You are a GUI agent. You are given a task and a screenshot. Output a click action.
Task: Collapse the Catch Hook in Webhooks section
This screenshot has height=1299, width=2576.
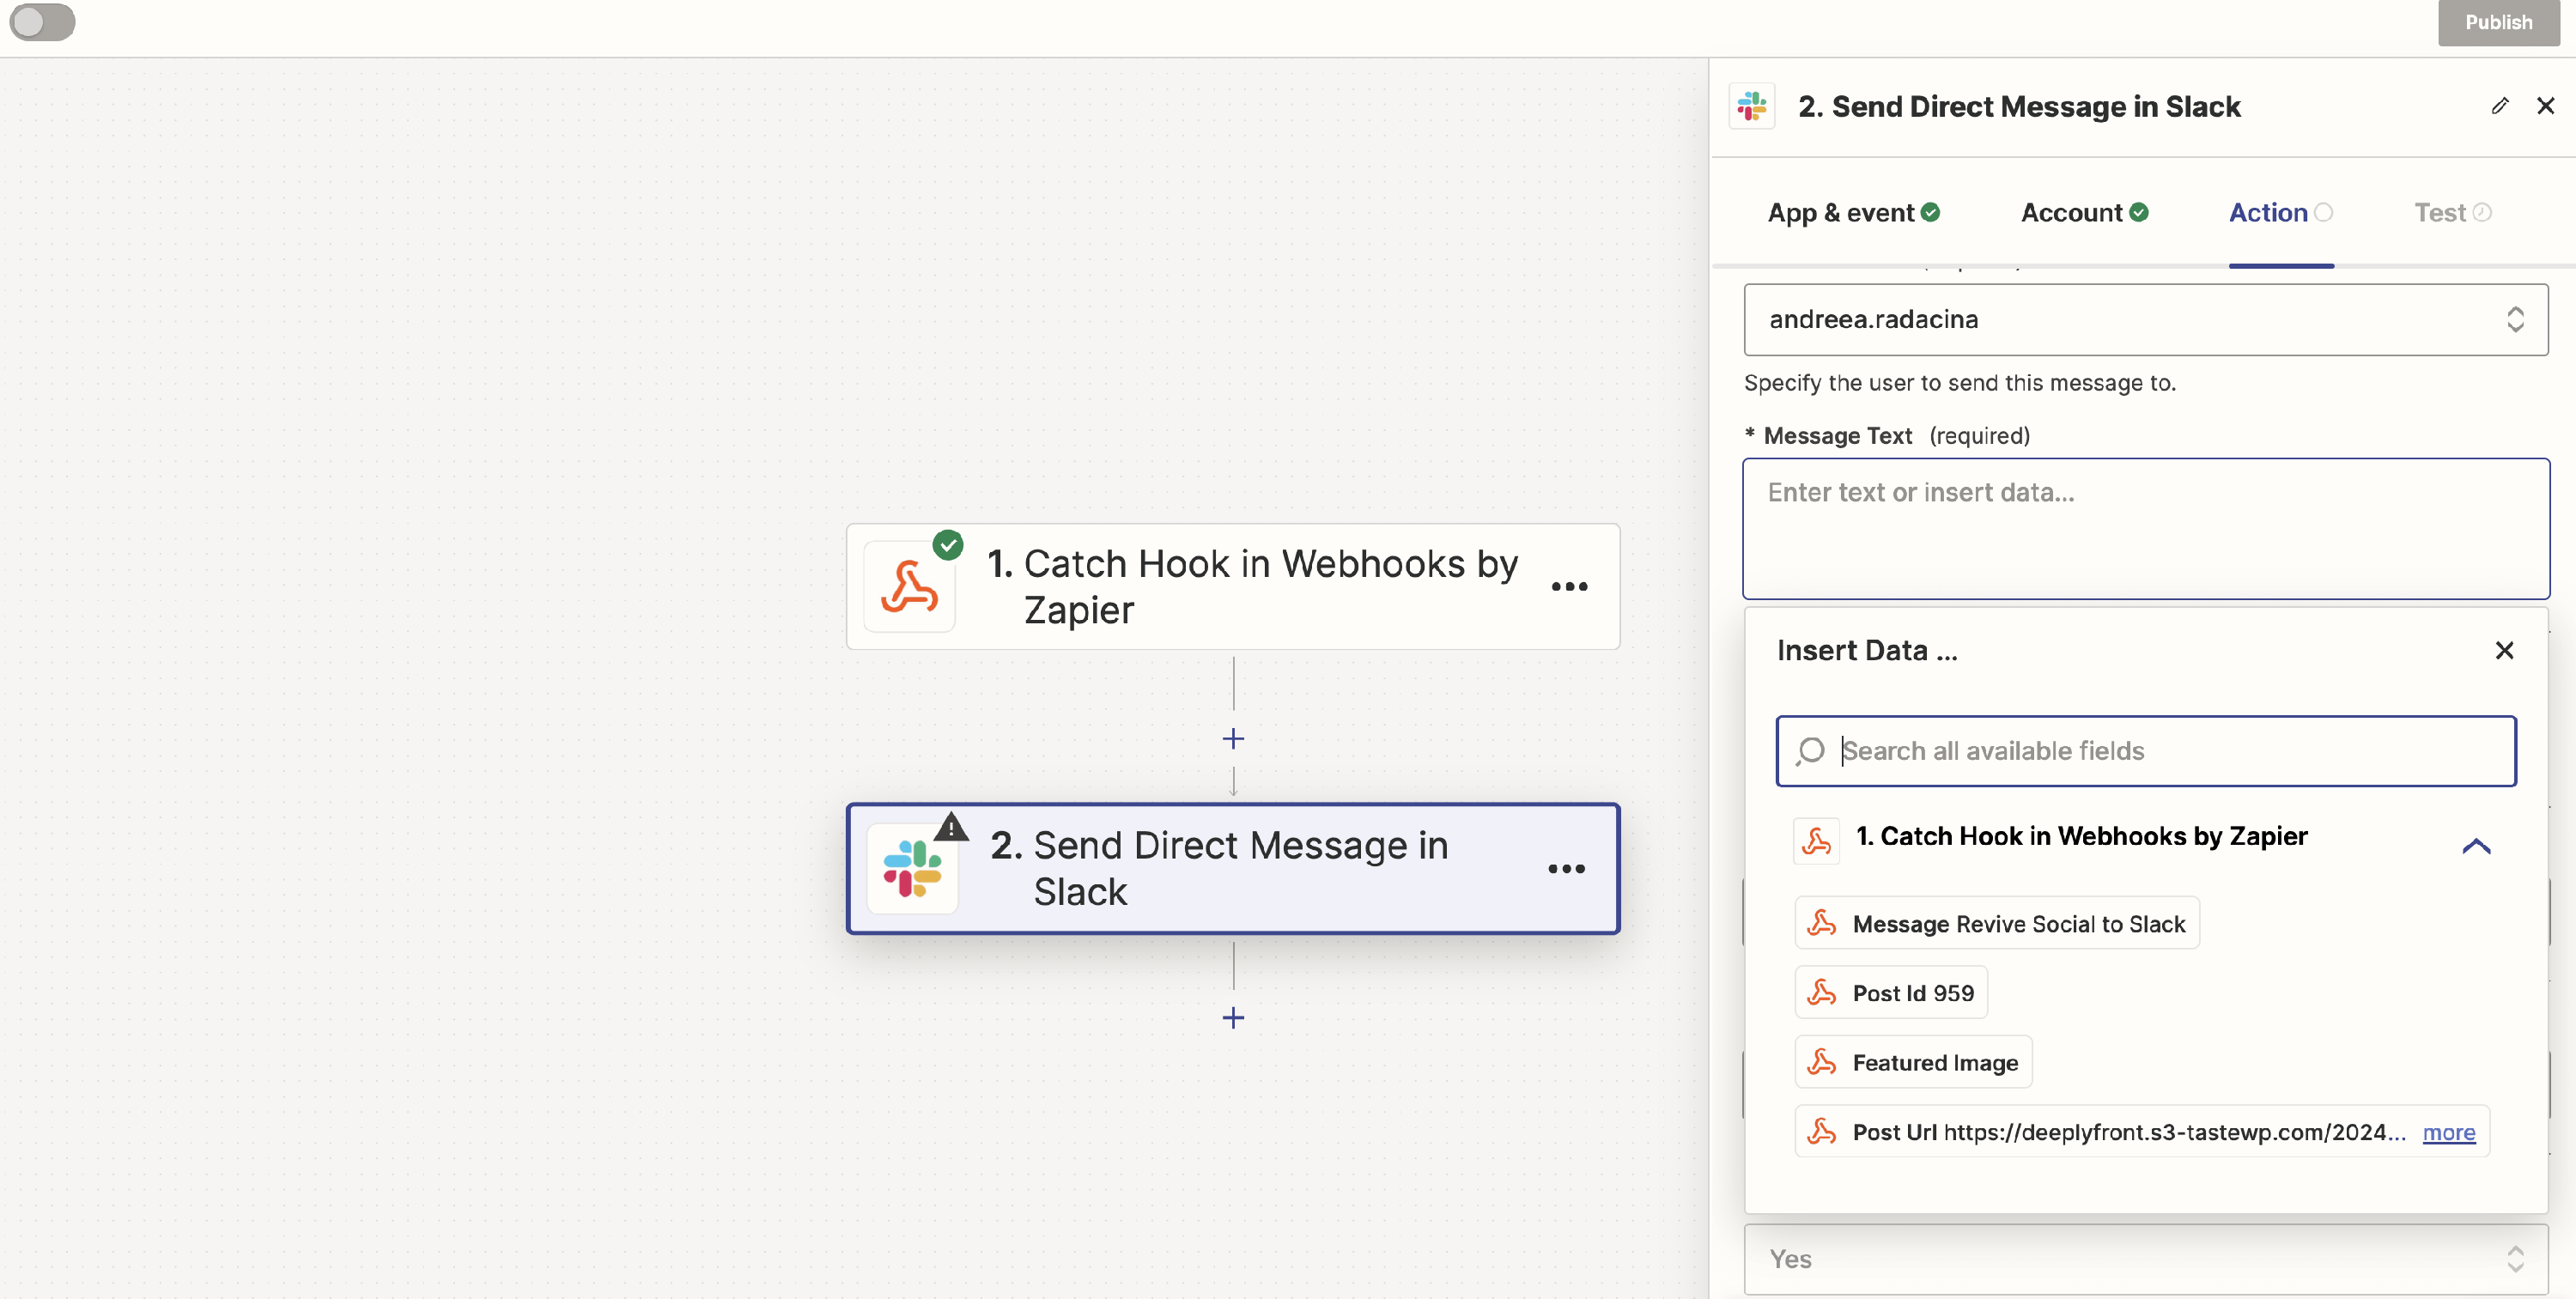pyautogui.click(x=2476, y=846)
